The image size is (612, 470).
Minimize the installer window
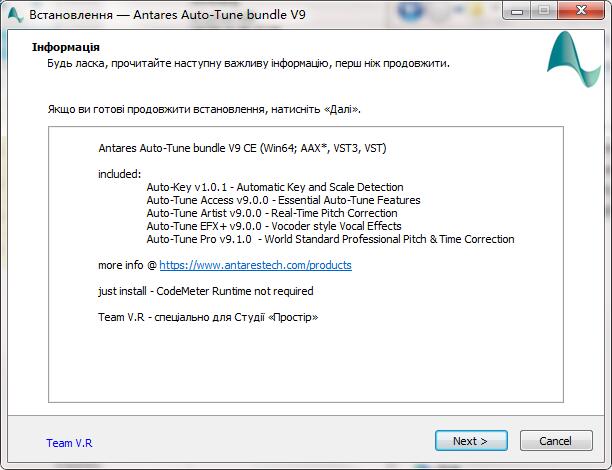(x=517, y=10)
